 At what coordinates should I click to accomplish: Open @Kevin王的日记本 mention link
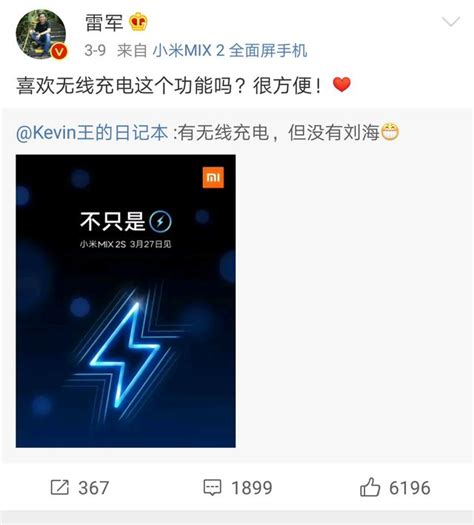(x=92, y=133)
